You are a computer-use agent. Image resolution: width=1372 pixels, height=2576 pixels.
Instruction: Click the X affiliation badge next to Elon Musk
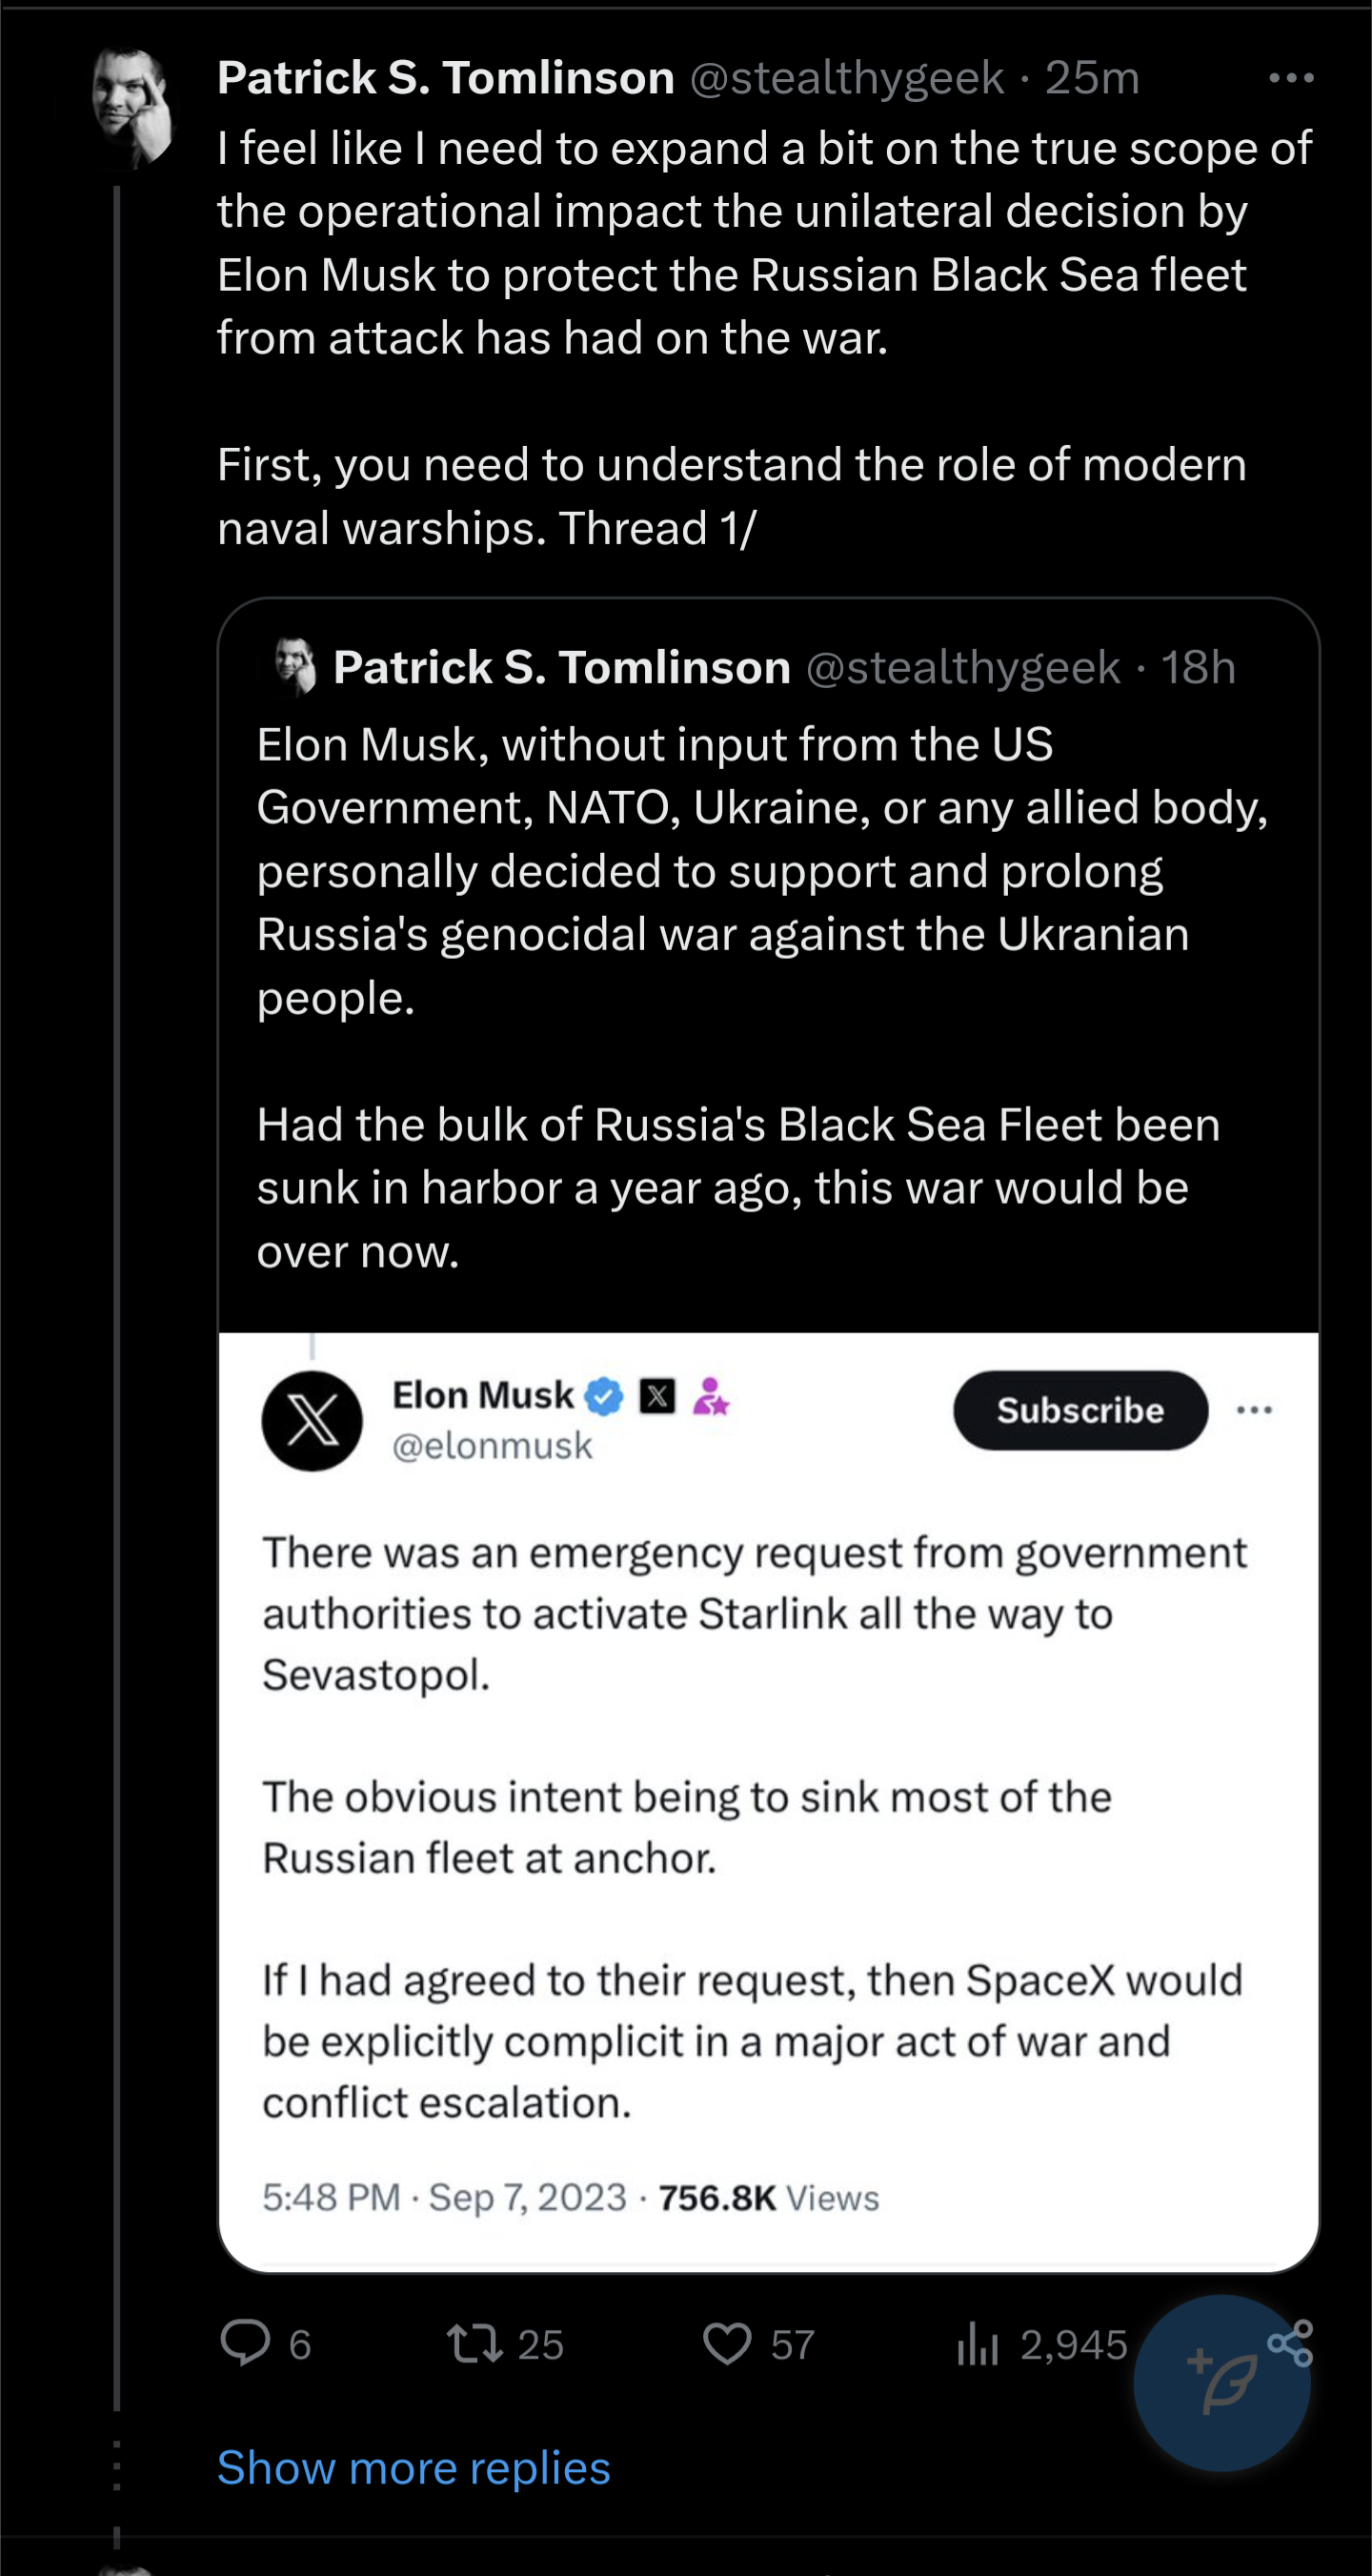pyautogui.click(x=657, y=1396)
